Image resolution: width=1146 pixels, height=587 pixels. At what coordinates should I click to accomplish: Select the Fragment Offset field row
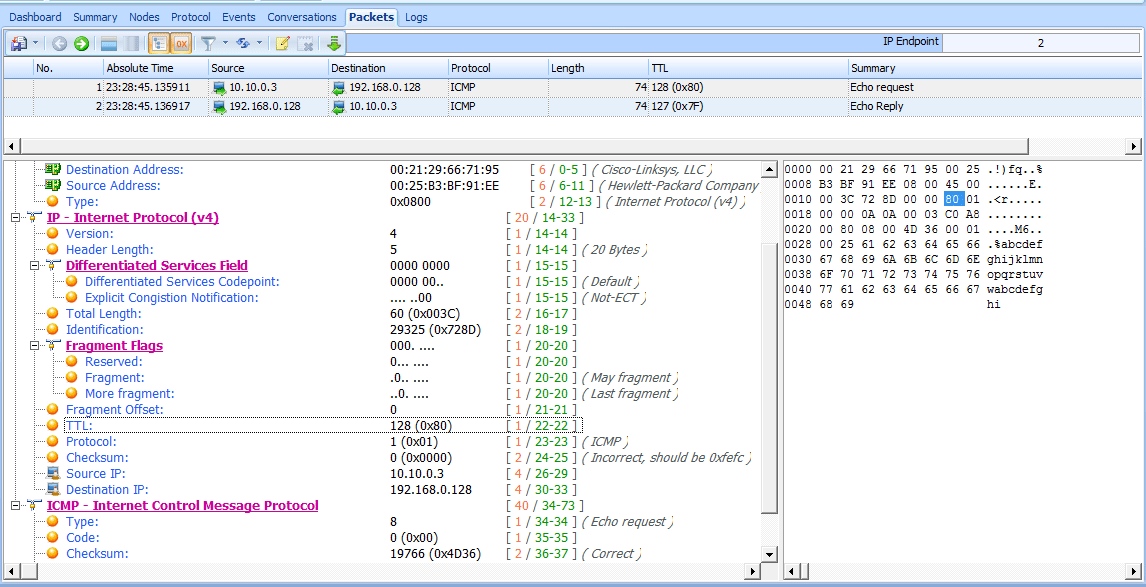[x=311, y=409]
